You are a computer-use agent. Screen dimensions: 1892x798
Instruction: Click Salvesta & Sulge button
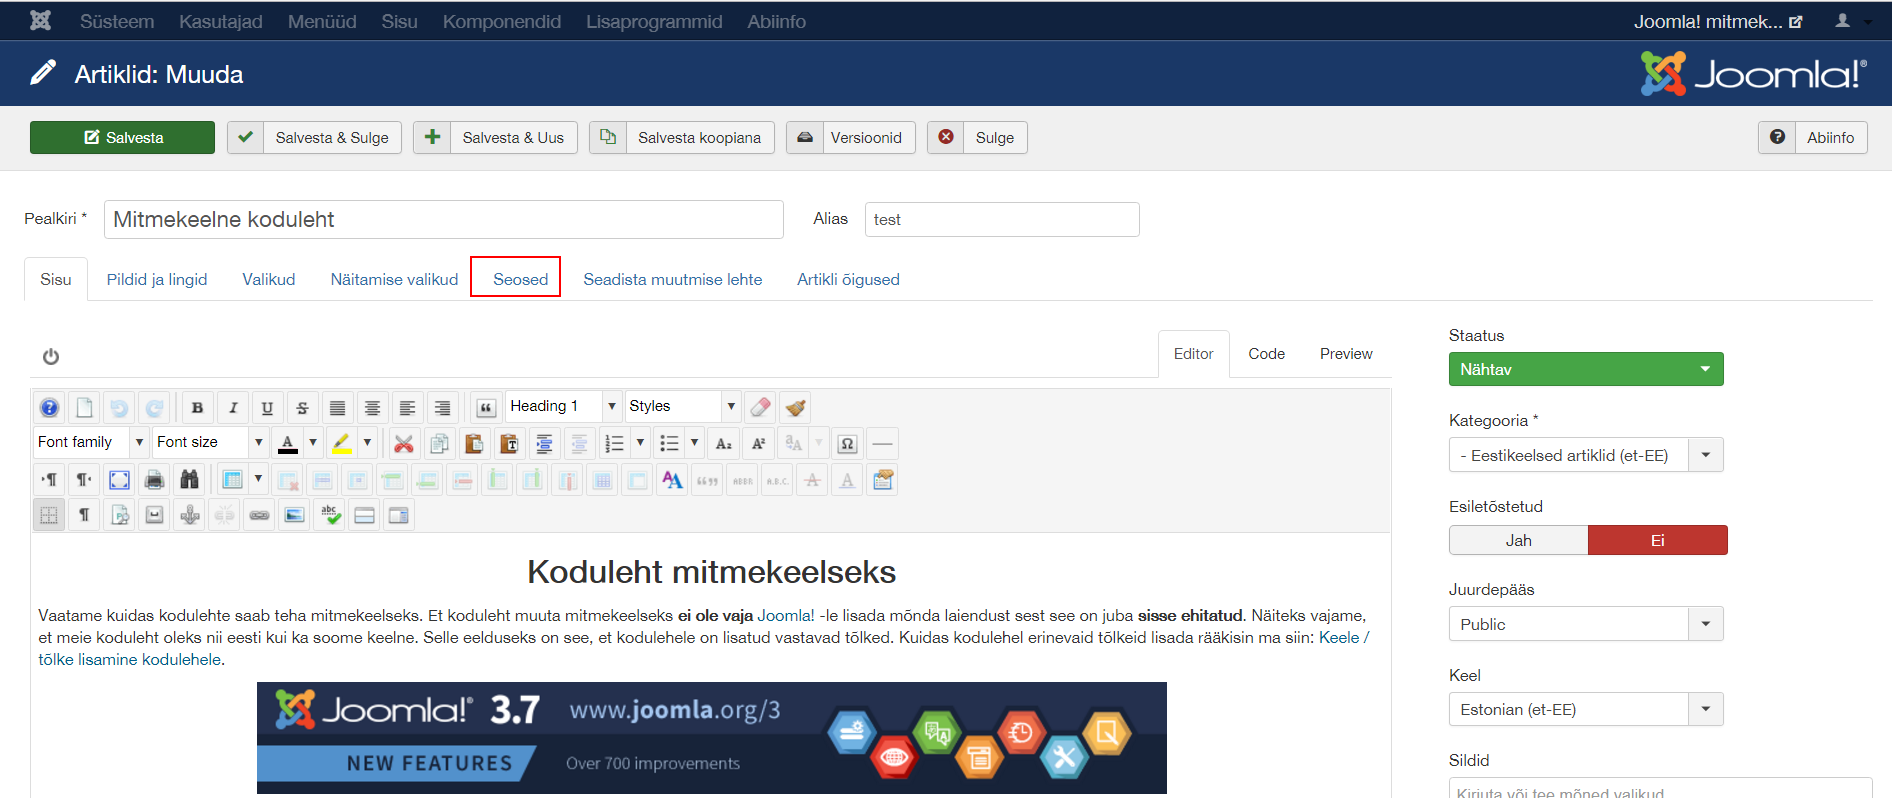pos(314,138)
